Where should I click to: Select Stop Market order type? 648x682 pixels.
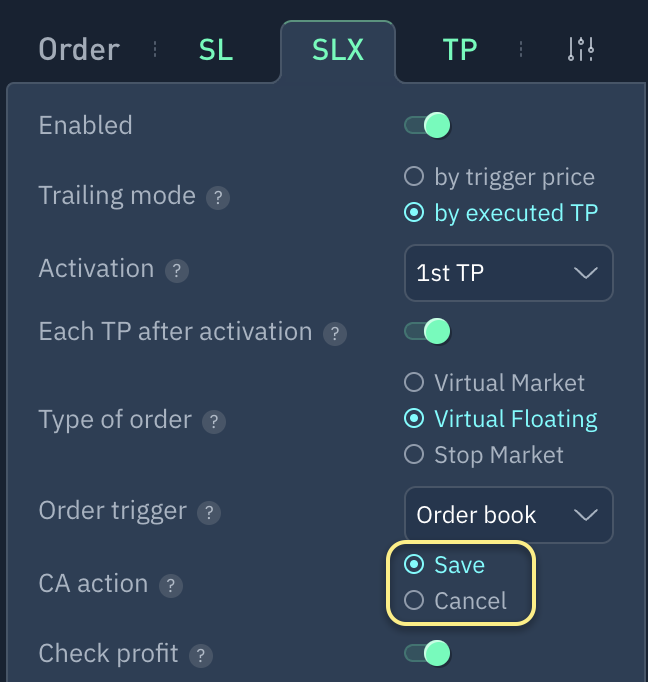(414, 455)
